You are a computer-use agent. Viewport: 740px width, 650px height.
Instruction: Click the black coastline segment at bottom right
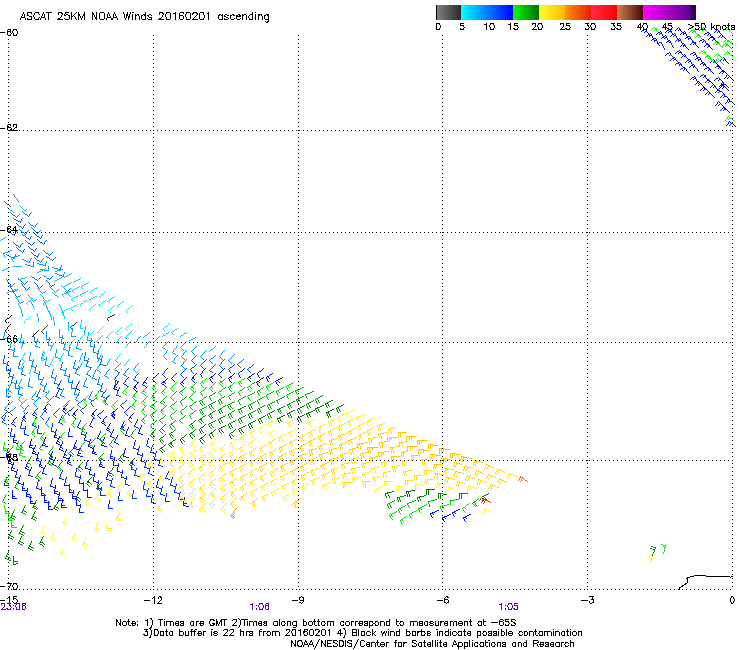[705, 582]
